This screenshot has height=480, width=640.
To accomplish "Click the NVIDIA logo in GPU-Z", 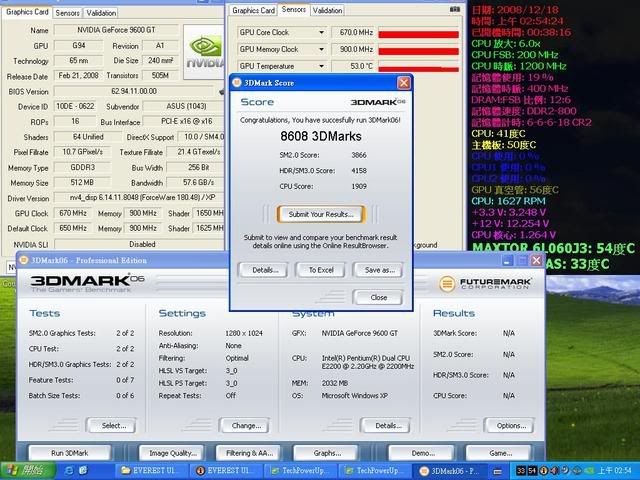I will coord(204,52).
